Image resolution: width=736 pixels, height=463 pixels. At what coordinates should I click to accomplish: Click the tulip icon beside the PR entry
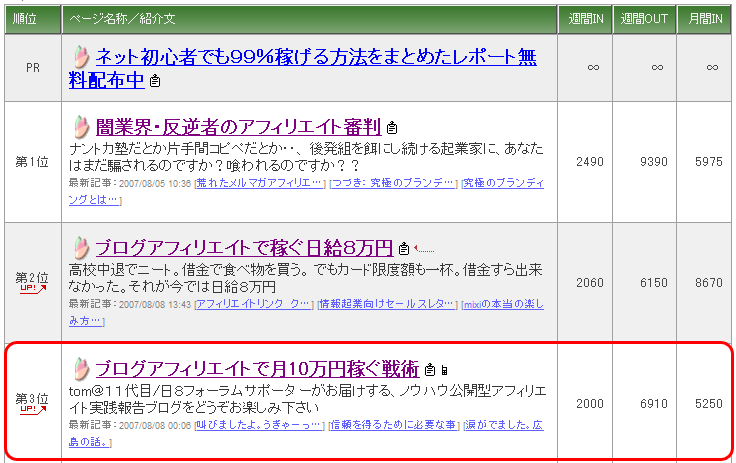pyautogui.click(x=81, y=57)
